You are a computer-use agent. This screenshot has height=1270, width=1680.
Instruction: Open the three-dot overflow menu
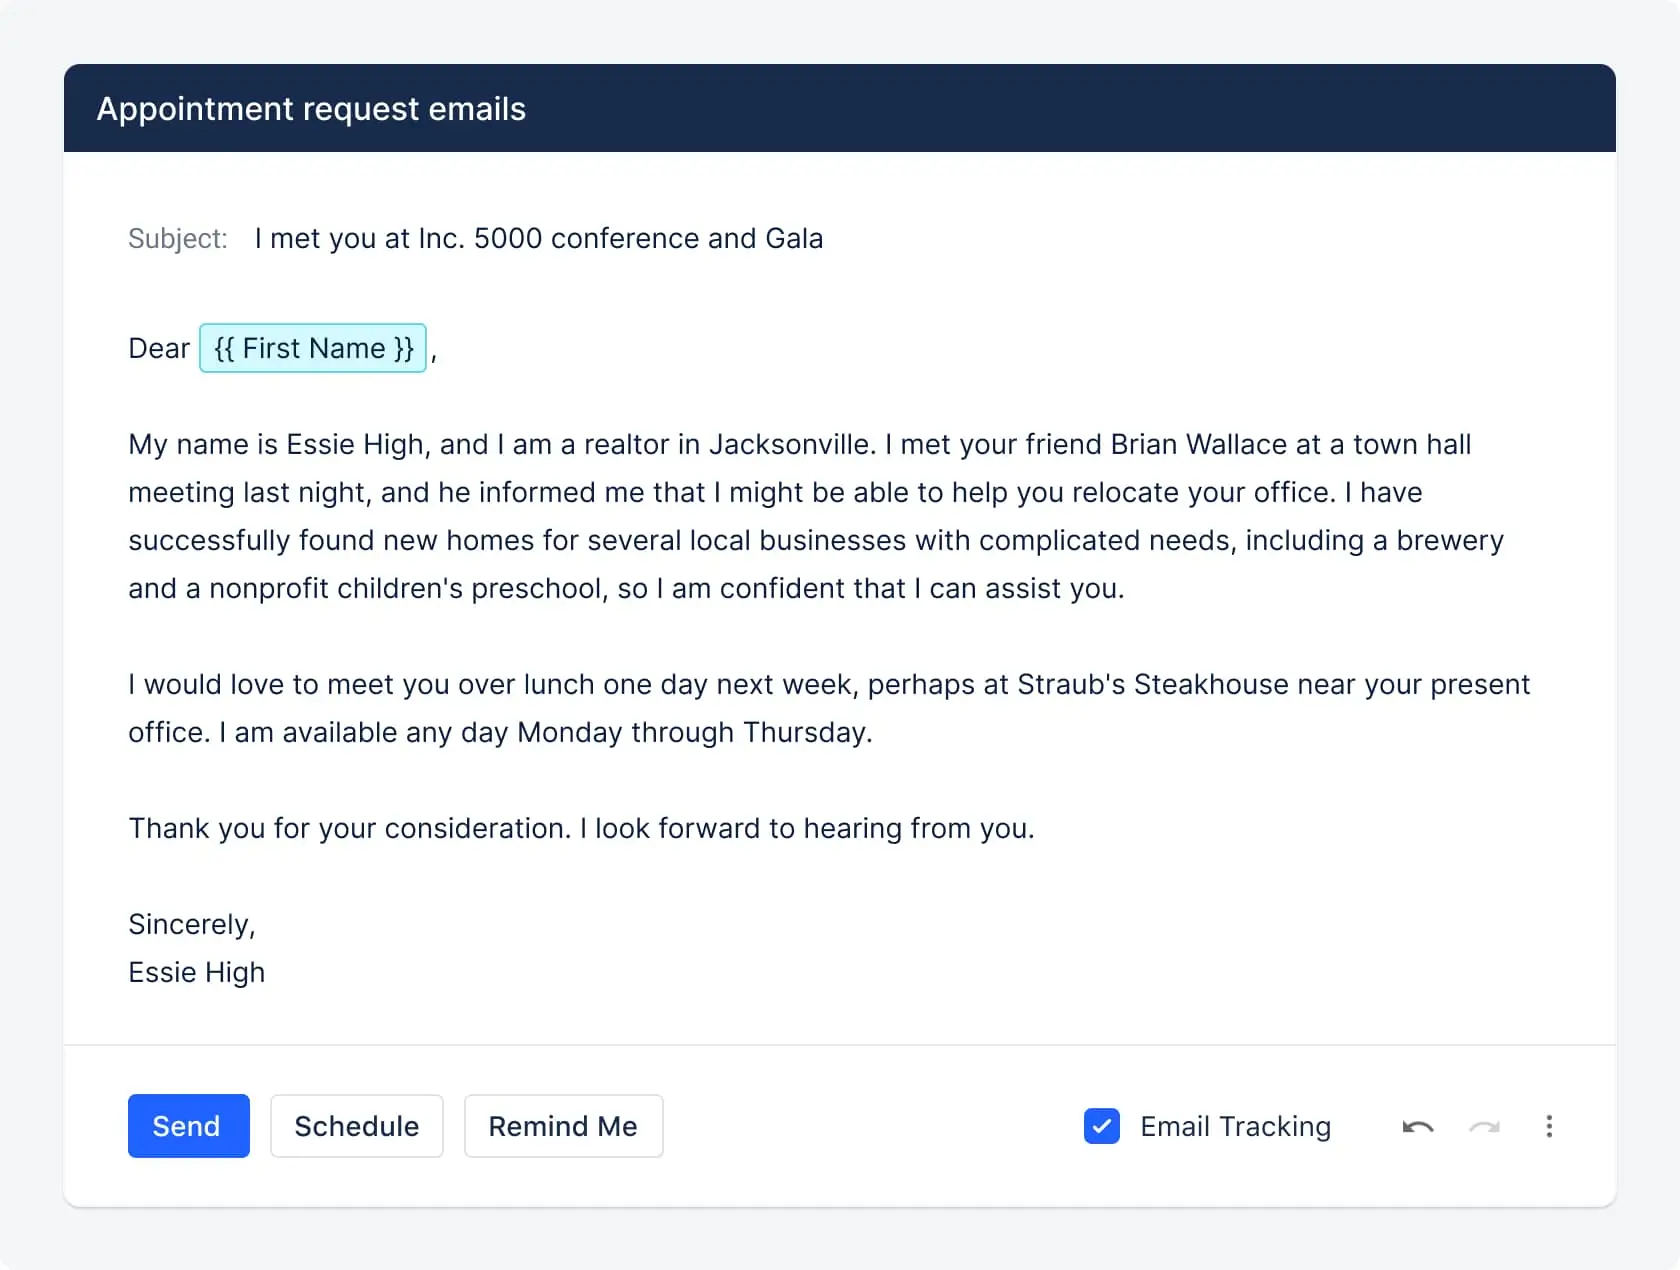1549,1126
